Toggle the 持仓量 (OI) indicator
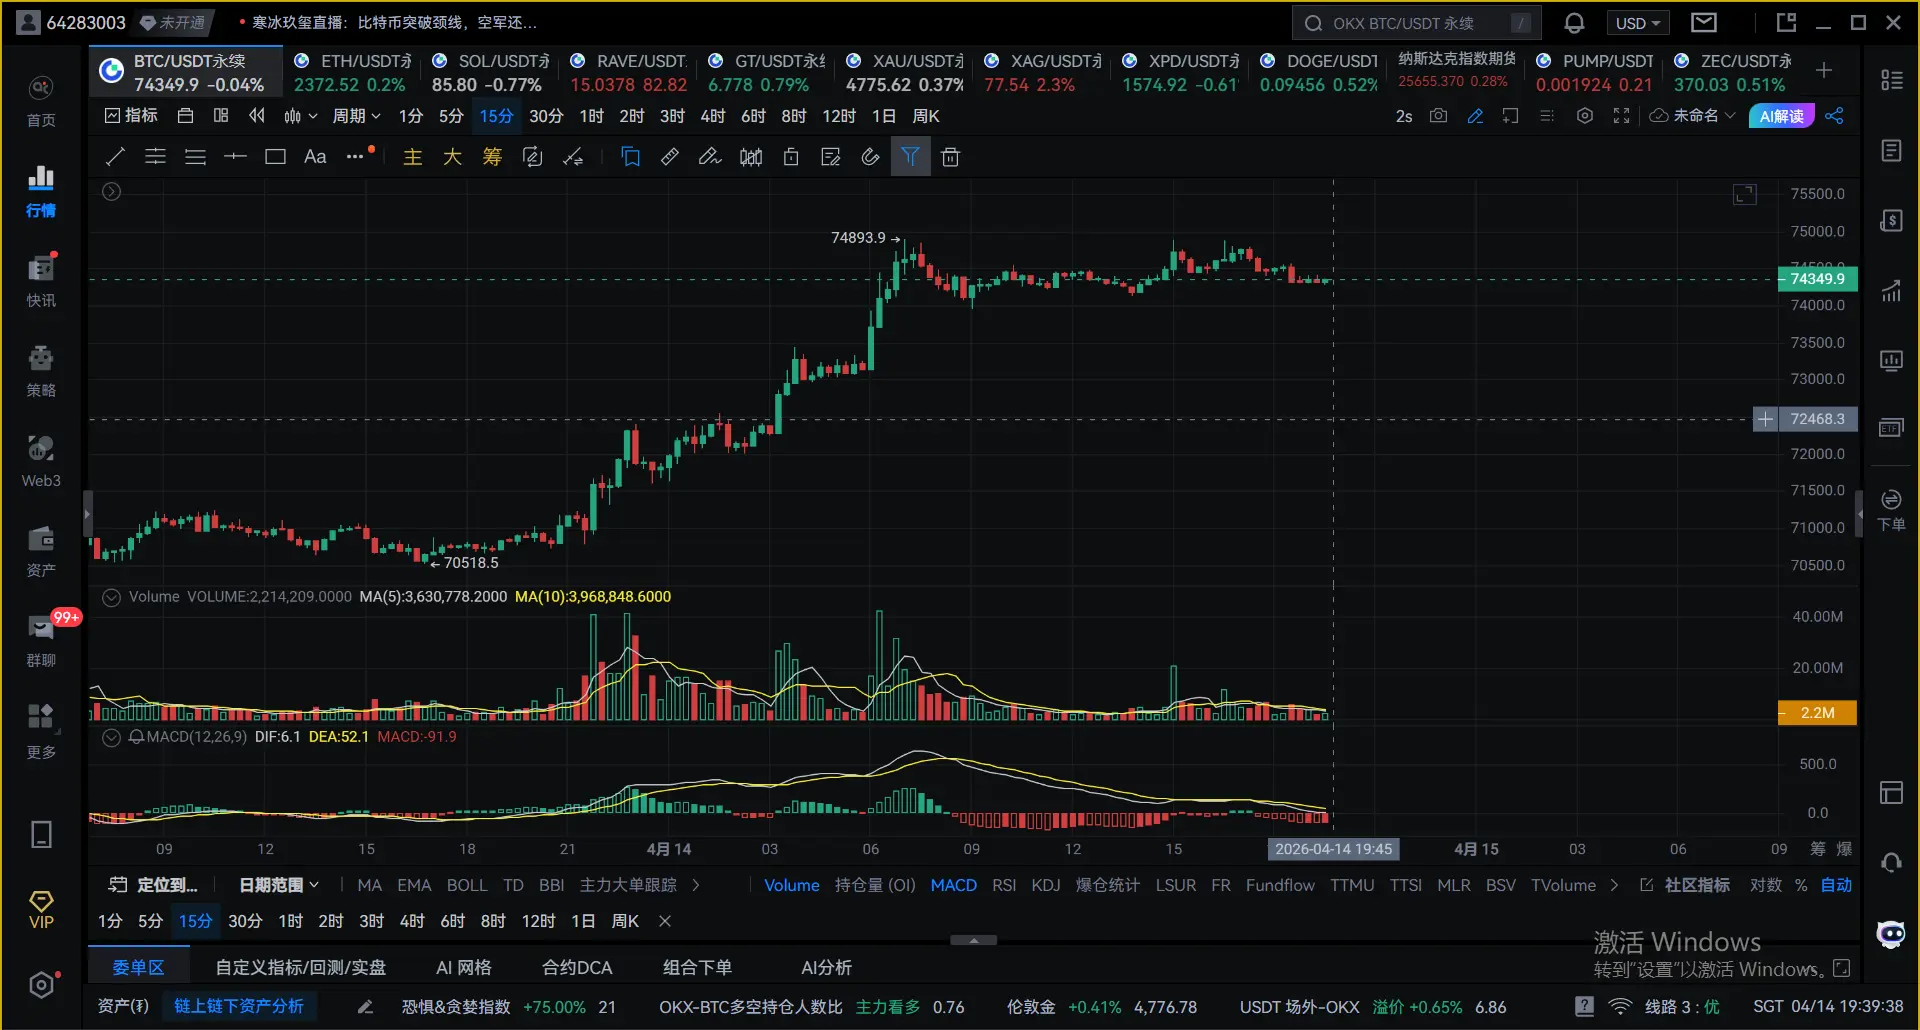 tap(875, 885)
